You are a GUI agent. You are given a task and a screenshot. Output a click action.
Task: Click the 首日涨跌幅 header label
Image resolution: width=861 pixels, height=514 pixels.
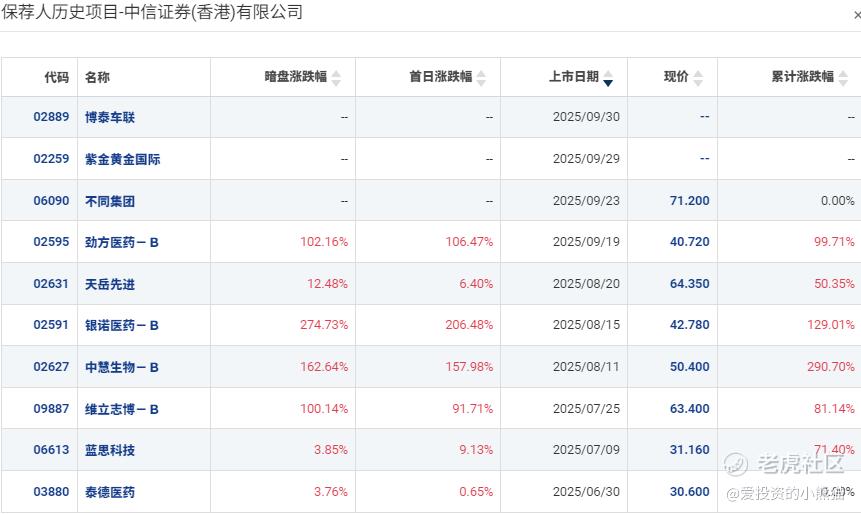[x=441, y=77]
